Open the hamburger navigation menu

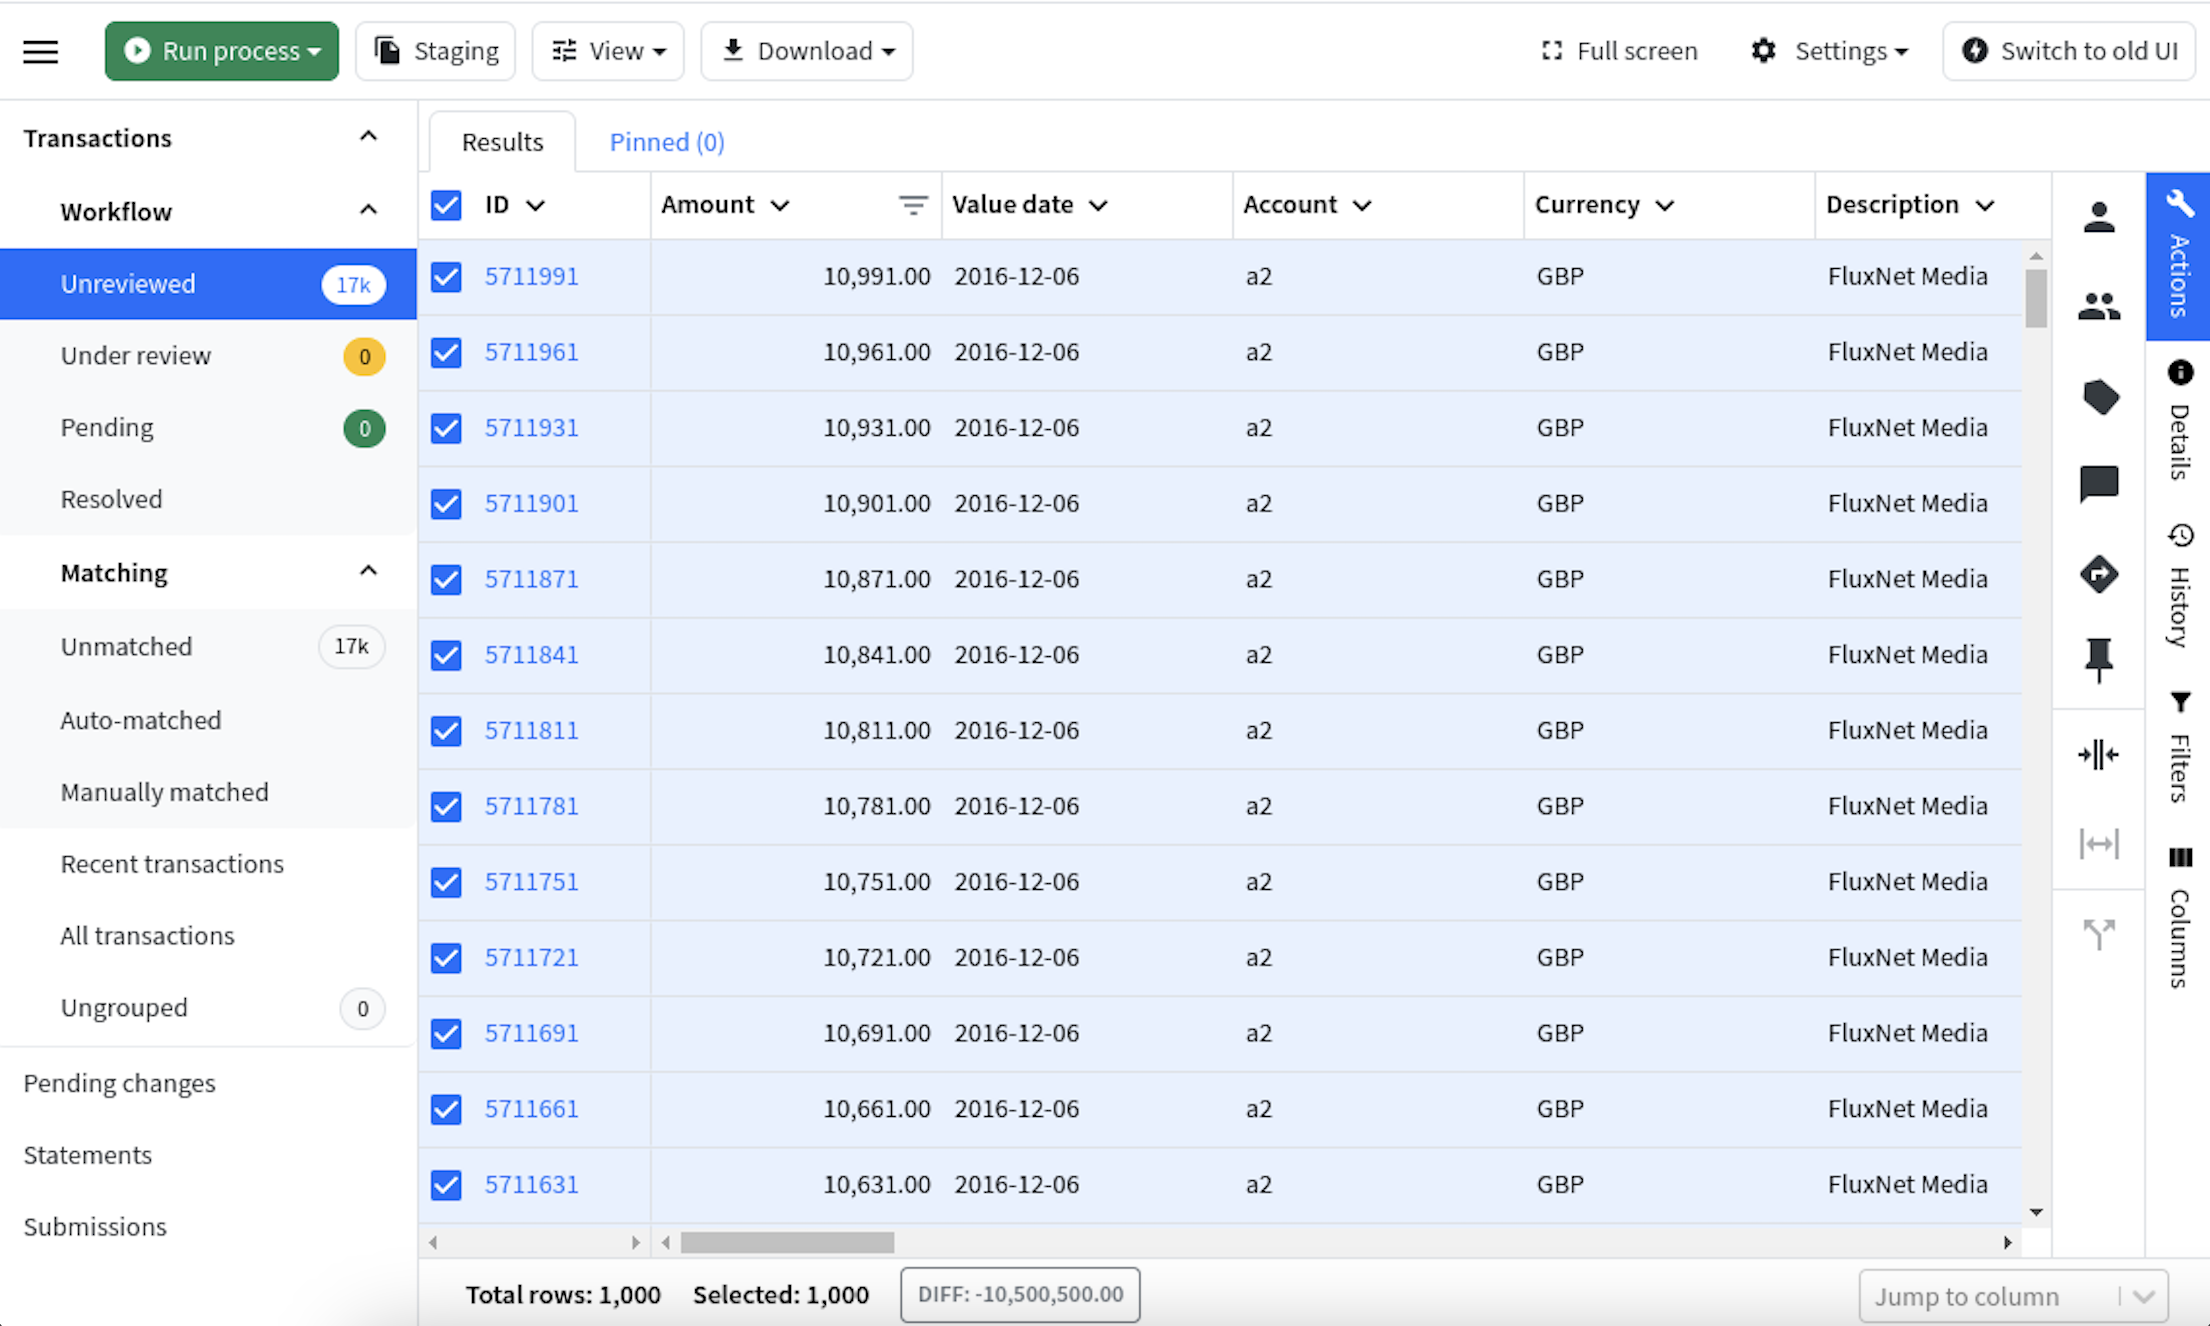[x=40, y=51]
